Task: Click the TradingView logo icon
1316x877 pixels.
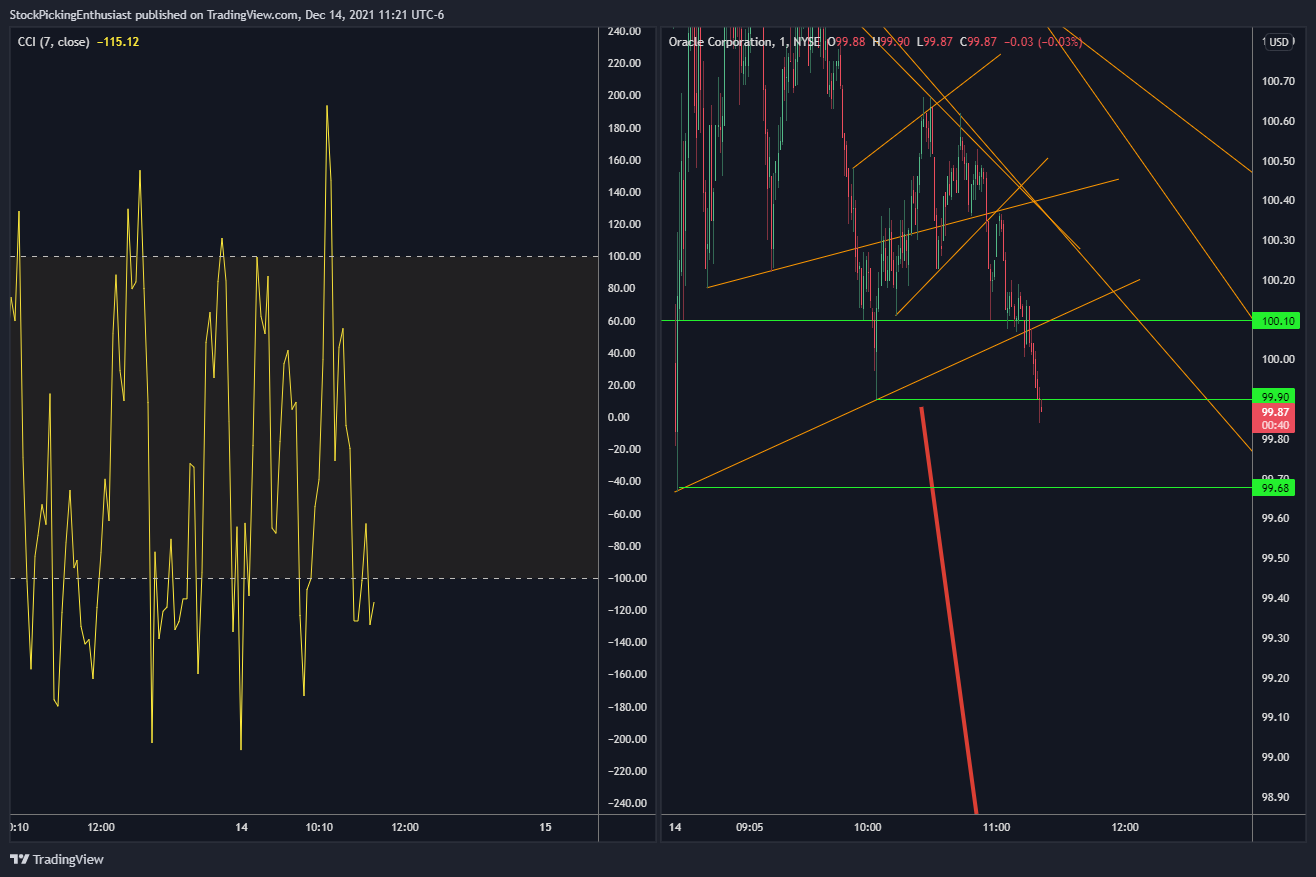Action: click(x=19, y=859)
